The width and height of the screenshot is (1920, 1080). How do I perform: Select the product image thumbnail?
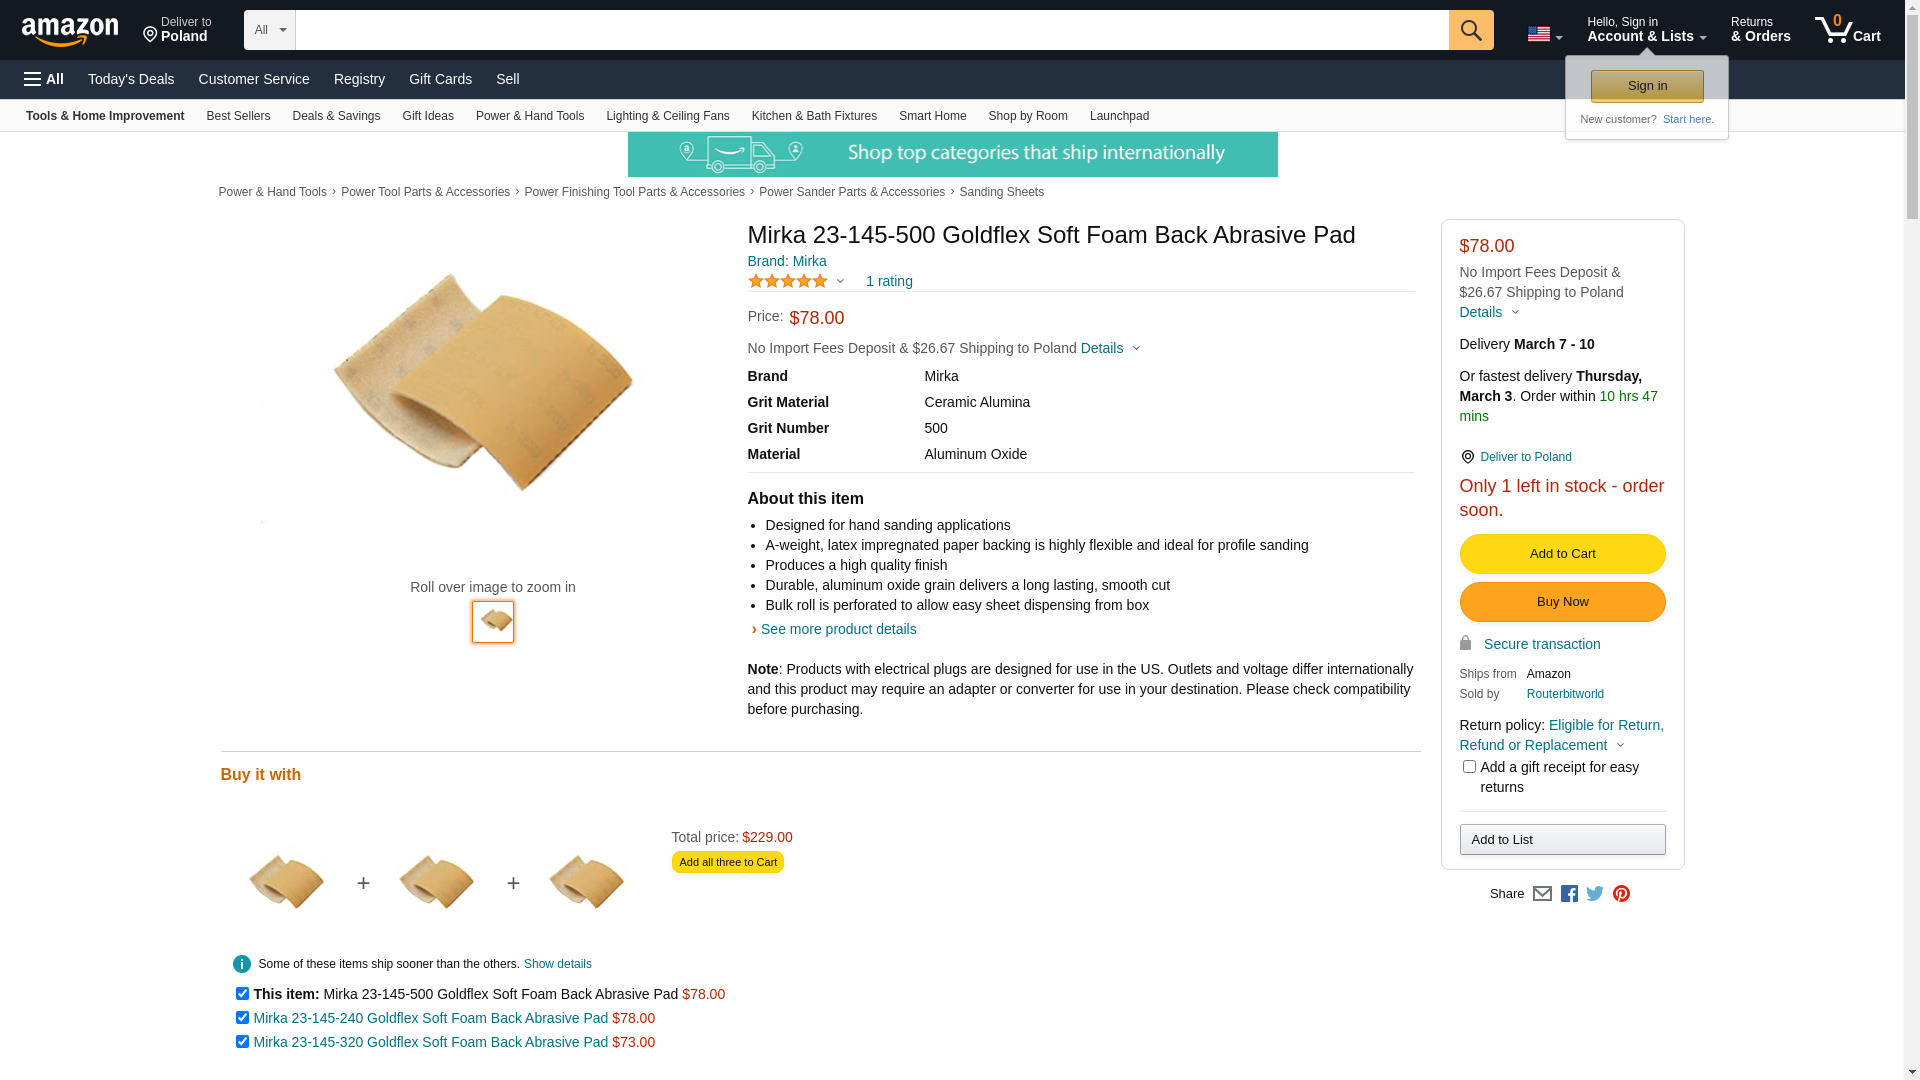[x=493, y=621]
